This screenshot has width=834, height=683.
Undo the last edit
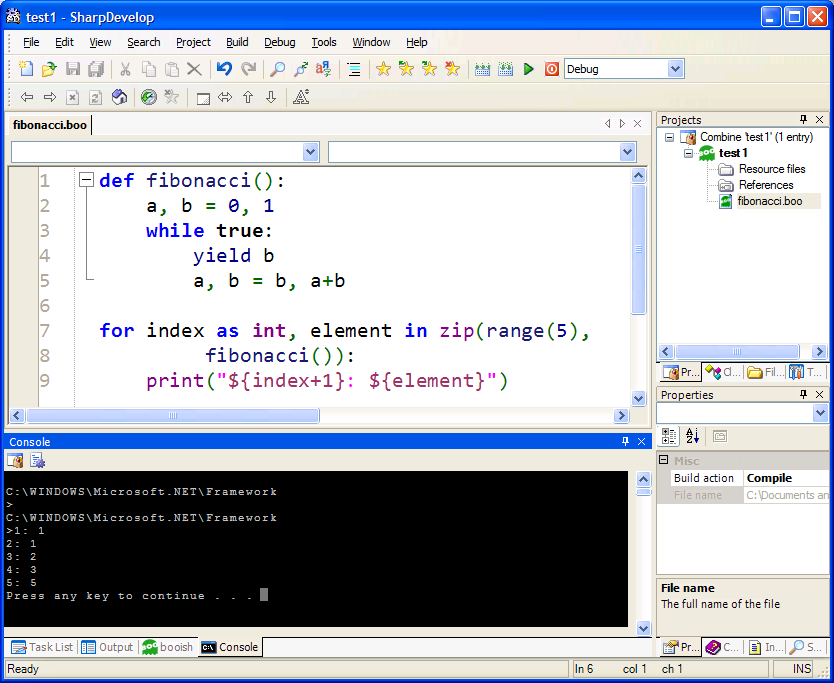coord(224,69)
